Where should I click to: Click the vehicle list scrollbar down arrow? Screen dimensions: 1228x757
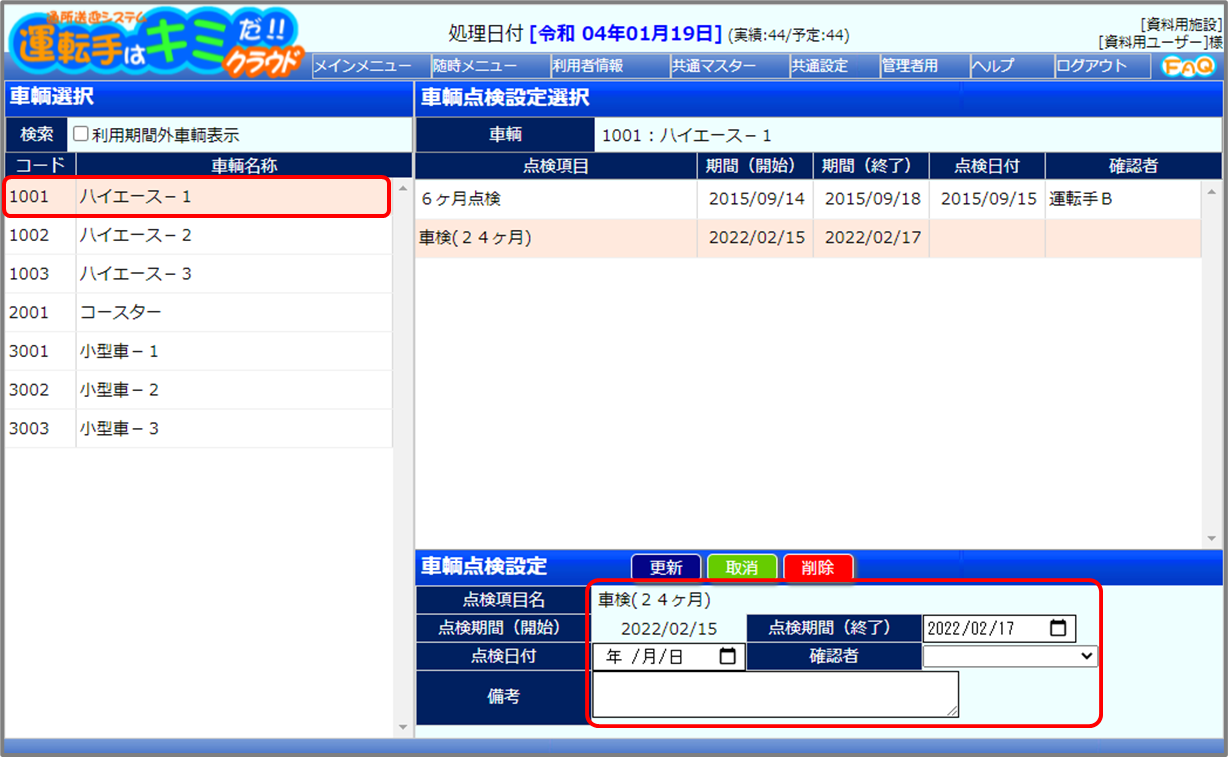(403, 727)
